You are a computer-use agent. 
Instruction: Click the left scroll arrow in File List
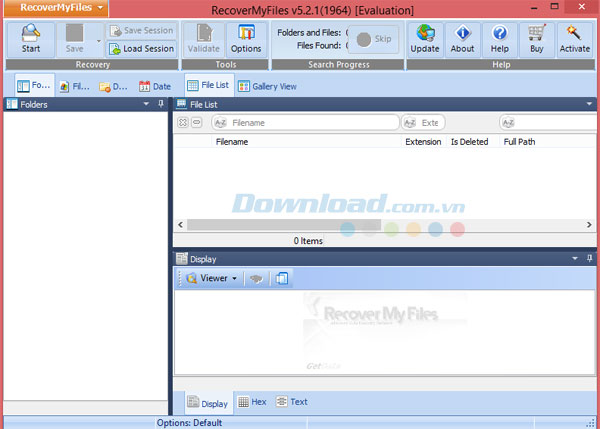pyautogui.click(x=181, y=225)
